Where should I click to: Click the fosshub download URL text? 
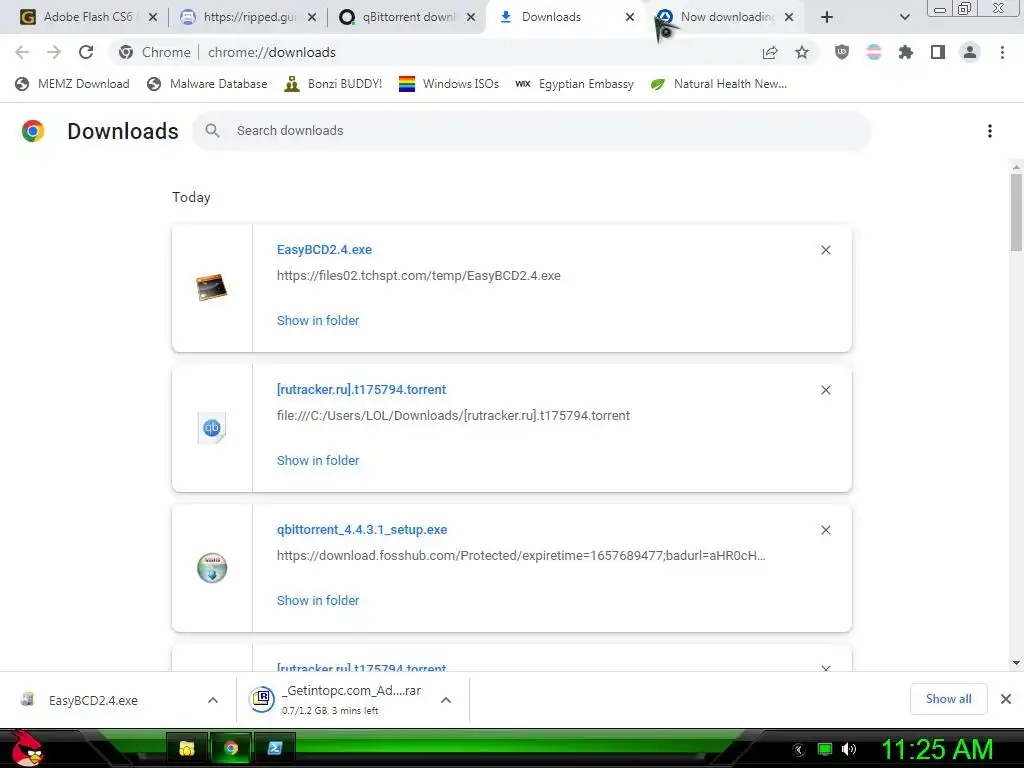pos(521,556)
